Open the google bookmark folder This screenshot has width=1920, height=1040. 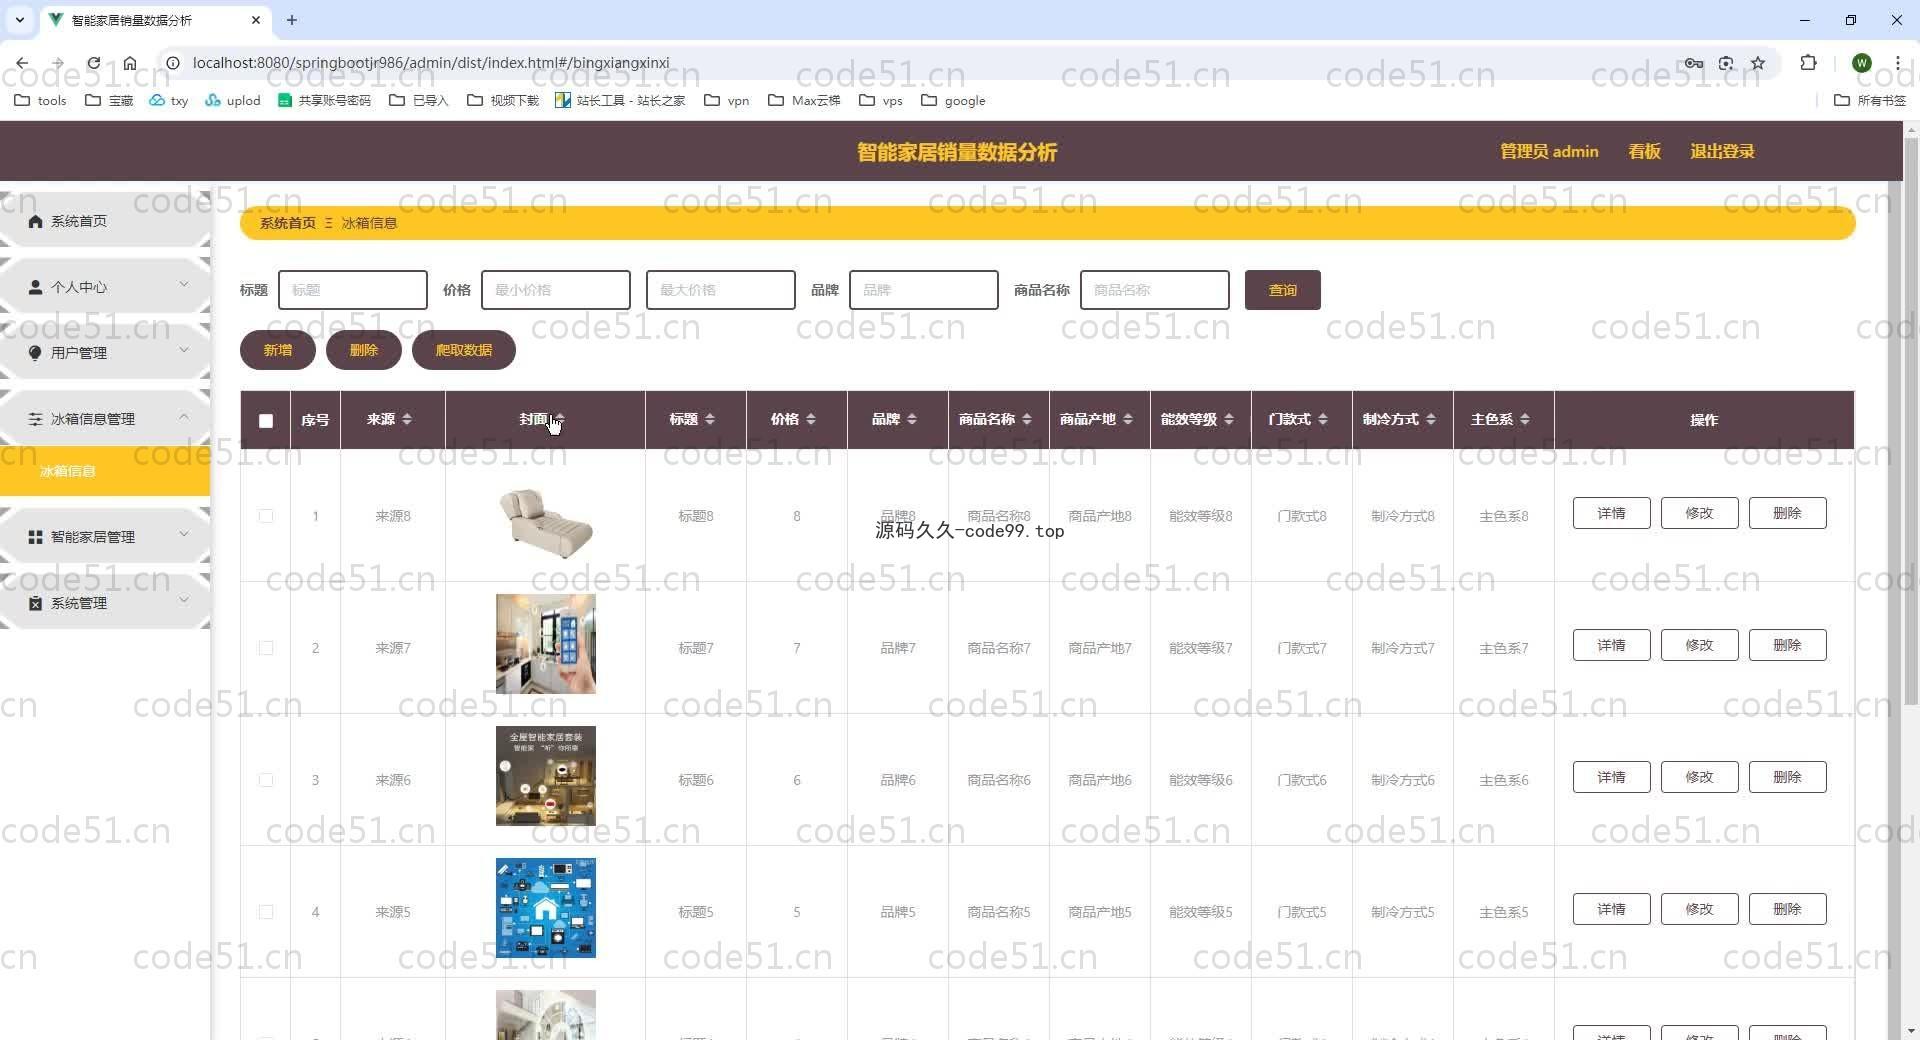click(x=954, y=100)
